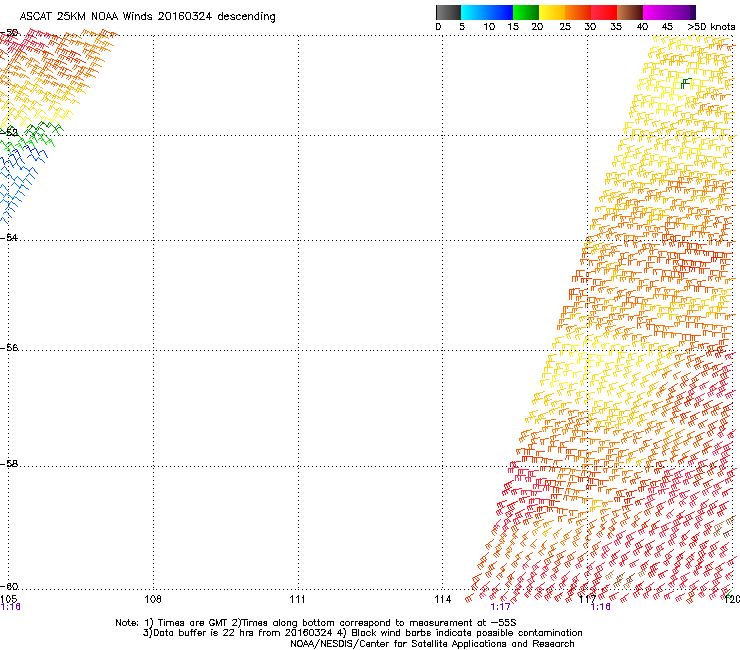Click the '40' label under the color scale
Image resolution: width=740 pixels, height=650 pixels.
pyautogui.click(x=642, y=27)
